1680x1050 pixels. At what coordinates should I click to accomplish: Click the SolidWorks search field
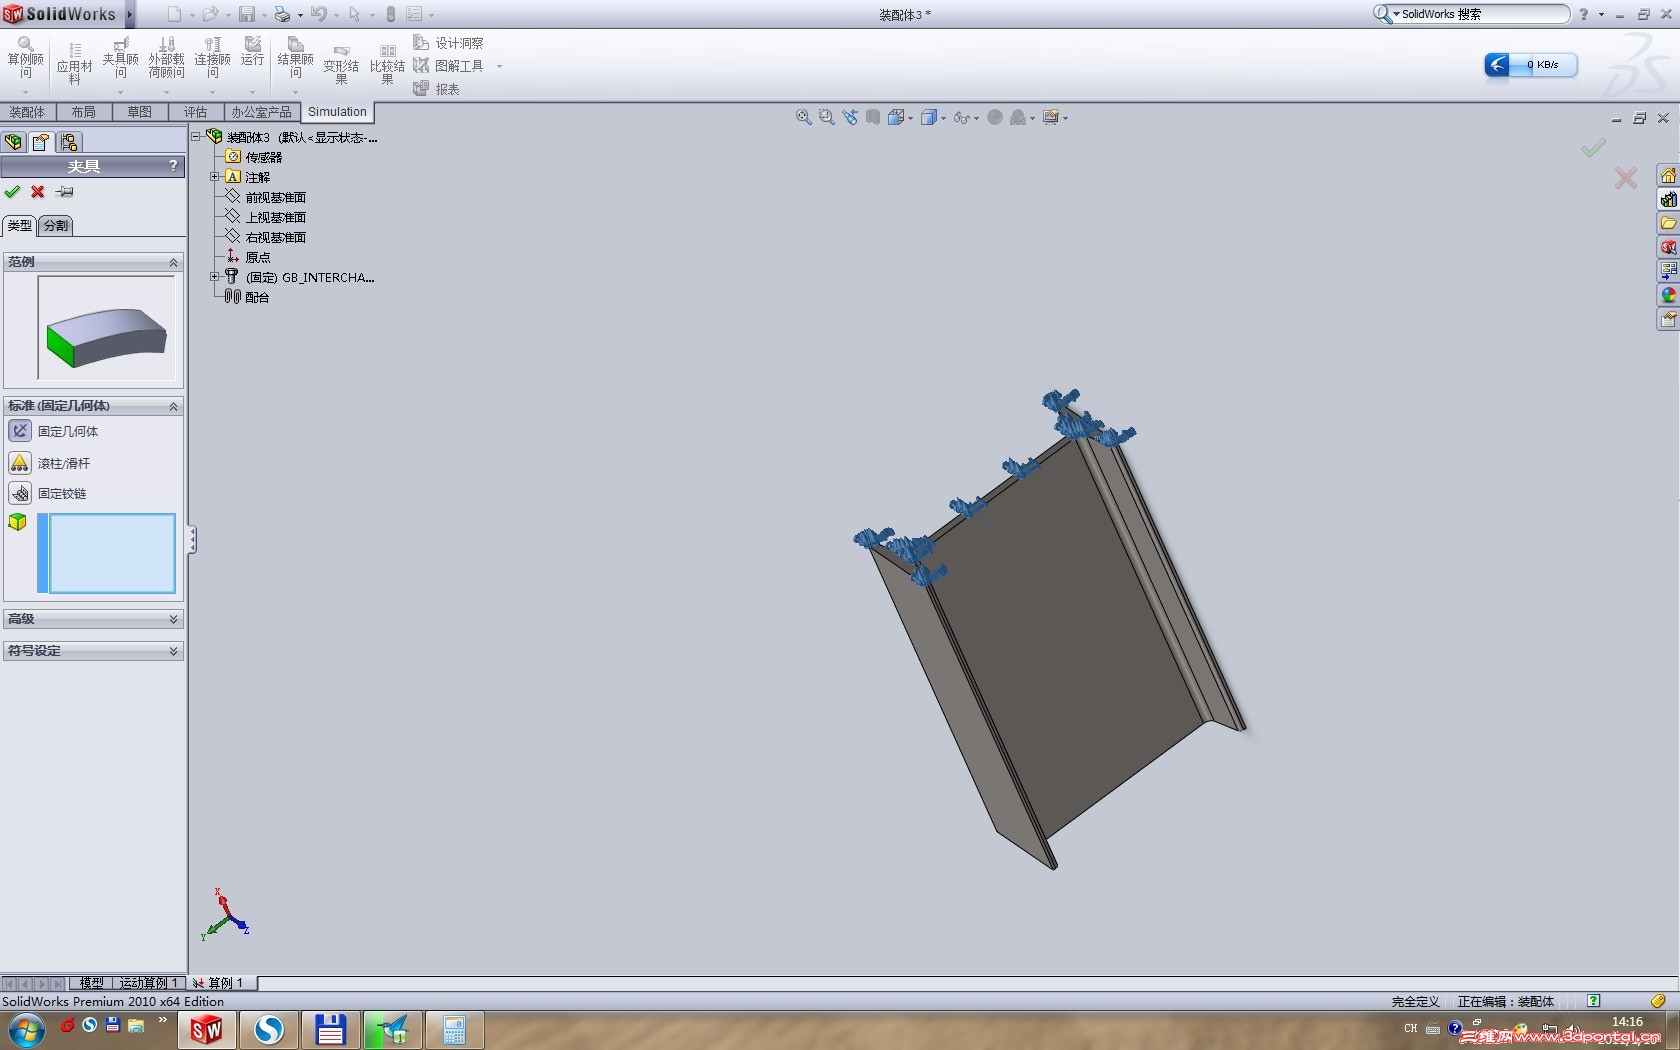pyautogui.click(x=1482, y=14)
